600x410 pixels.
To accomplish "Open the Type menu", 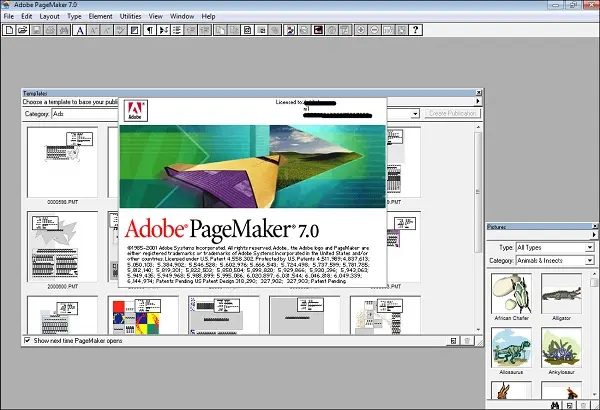I will click(74, 16).
